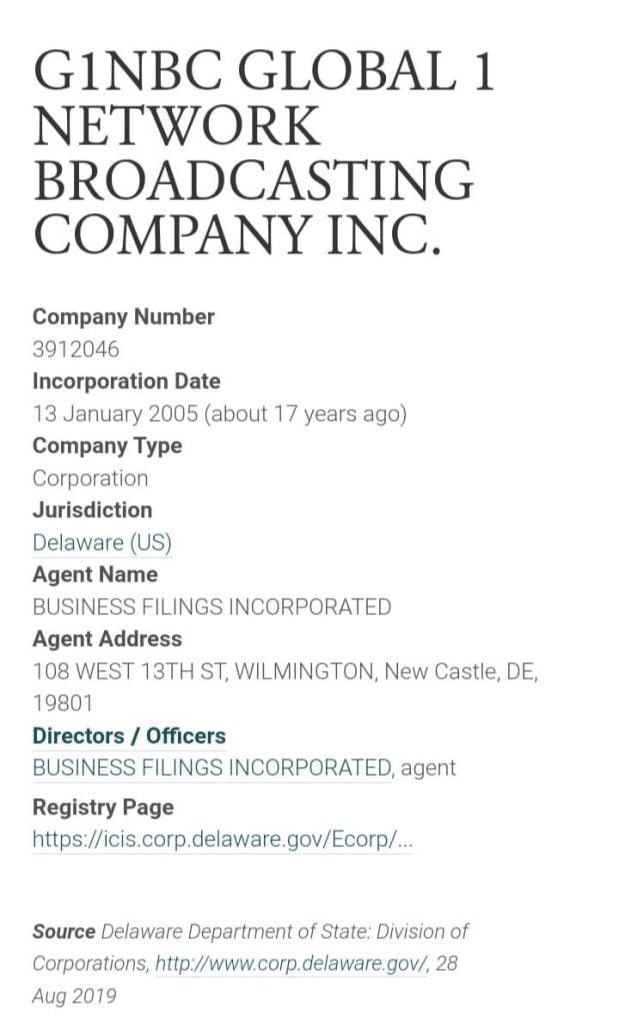
Task: Click the Agent Address label
Action: [107, 638]
